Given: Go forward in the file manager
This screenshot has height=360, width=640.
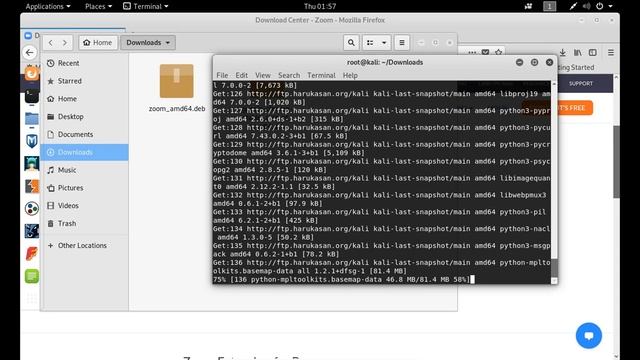Looking at the screenshot, I should pyautogui.click(x=65, y=42).
